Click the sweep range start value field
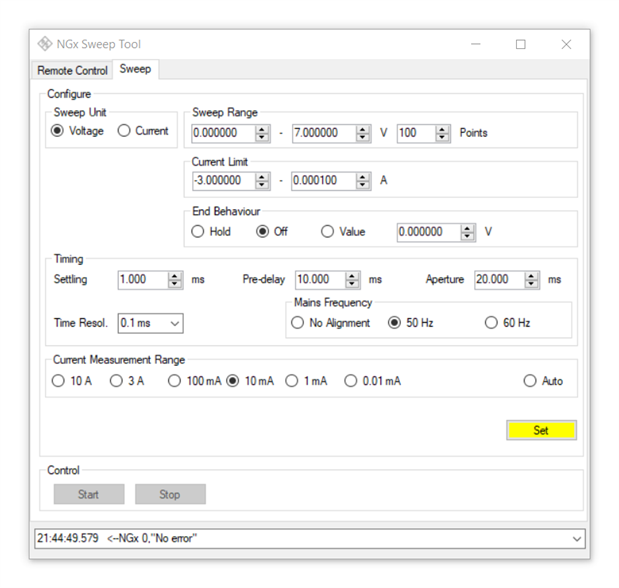619x588 pixels. click(223, 133)
